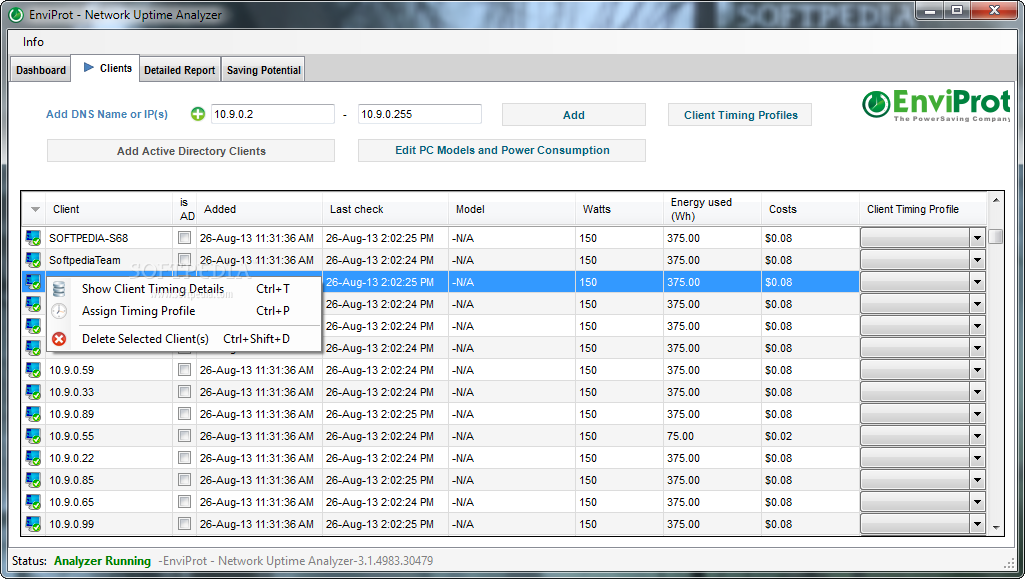Click the table scrollbar down arrow
1025x579 pixels.
click(996, 527)
